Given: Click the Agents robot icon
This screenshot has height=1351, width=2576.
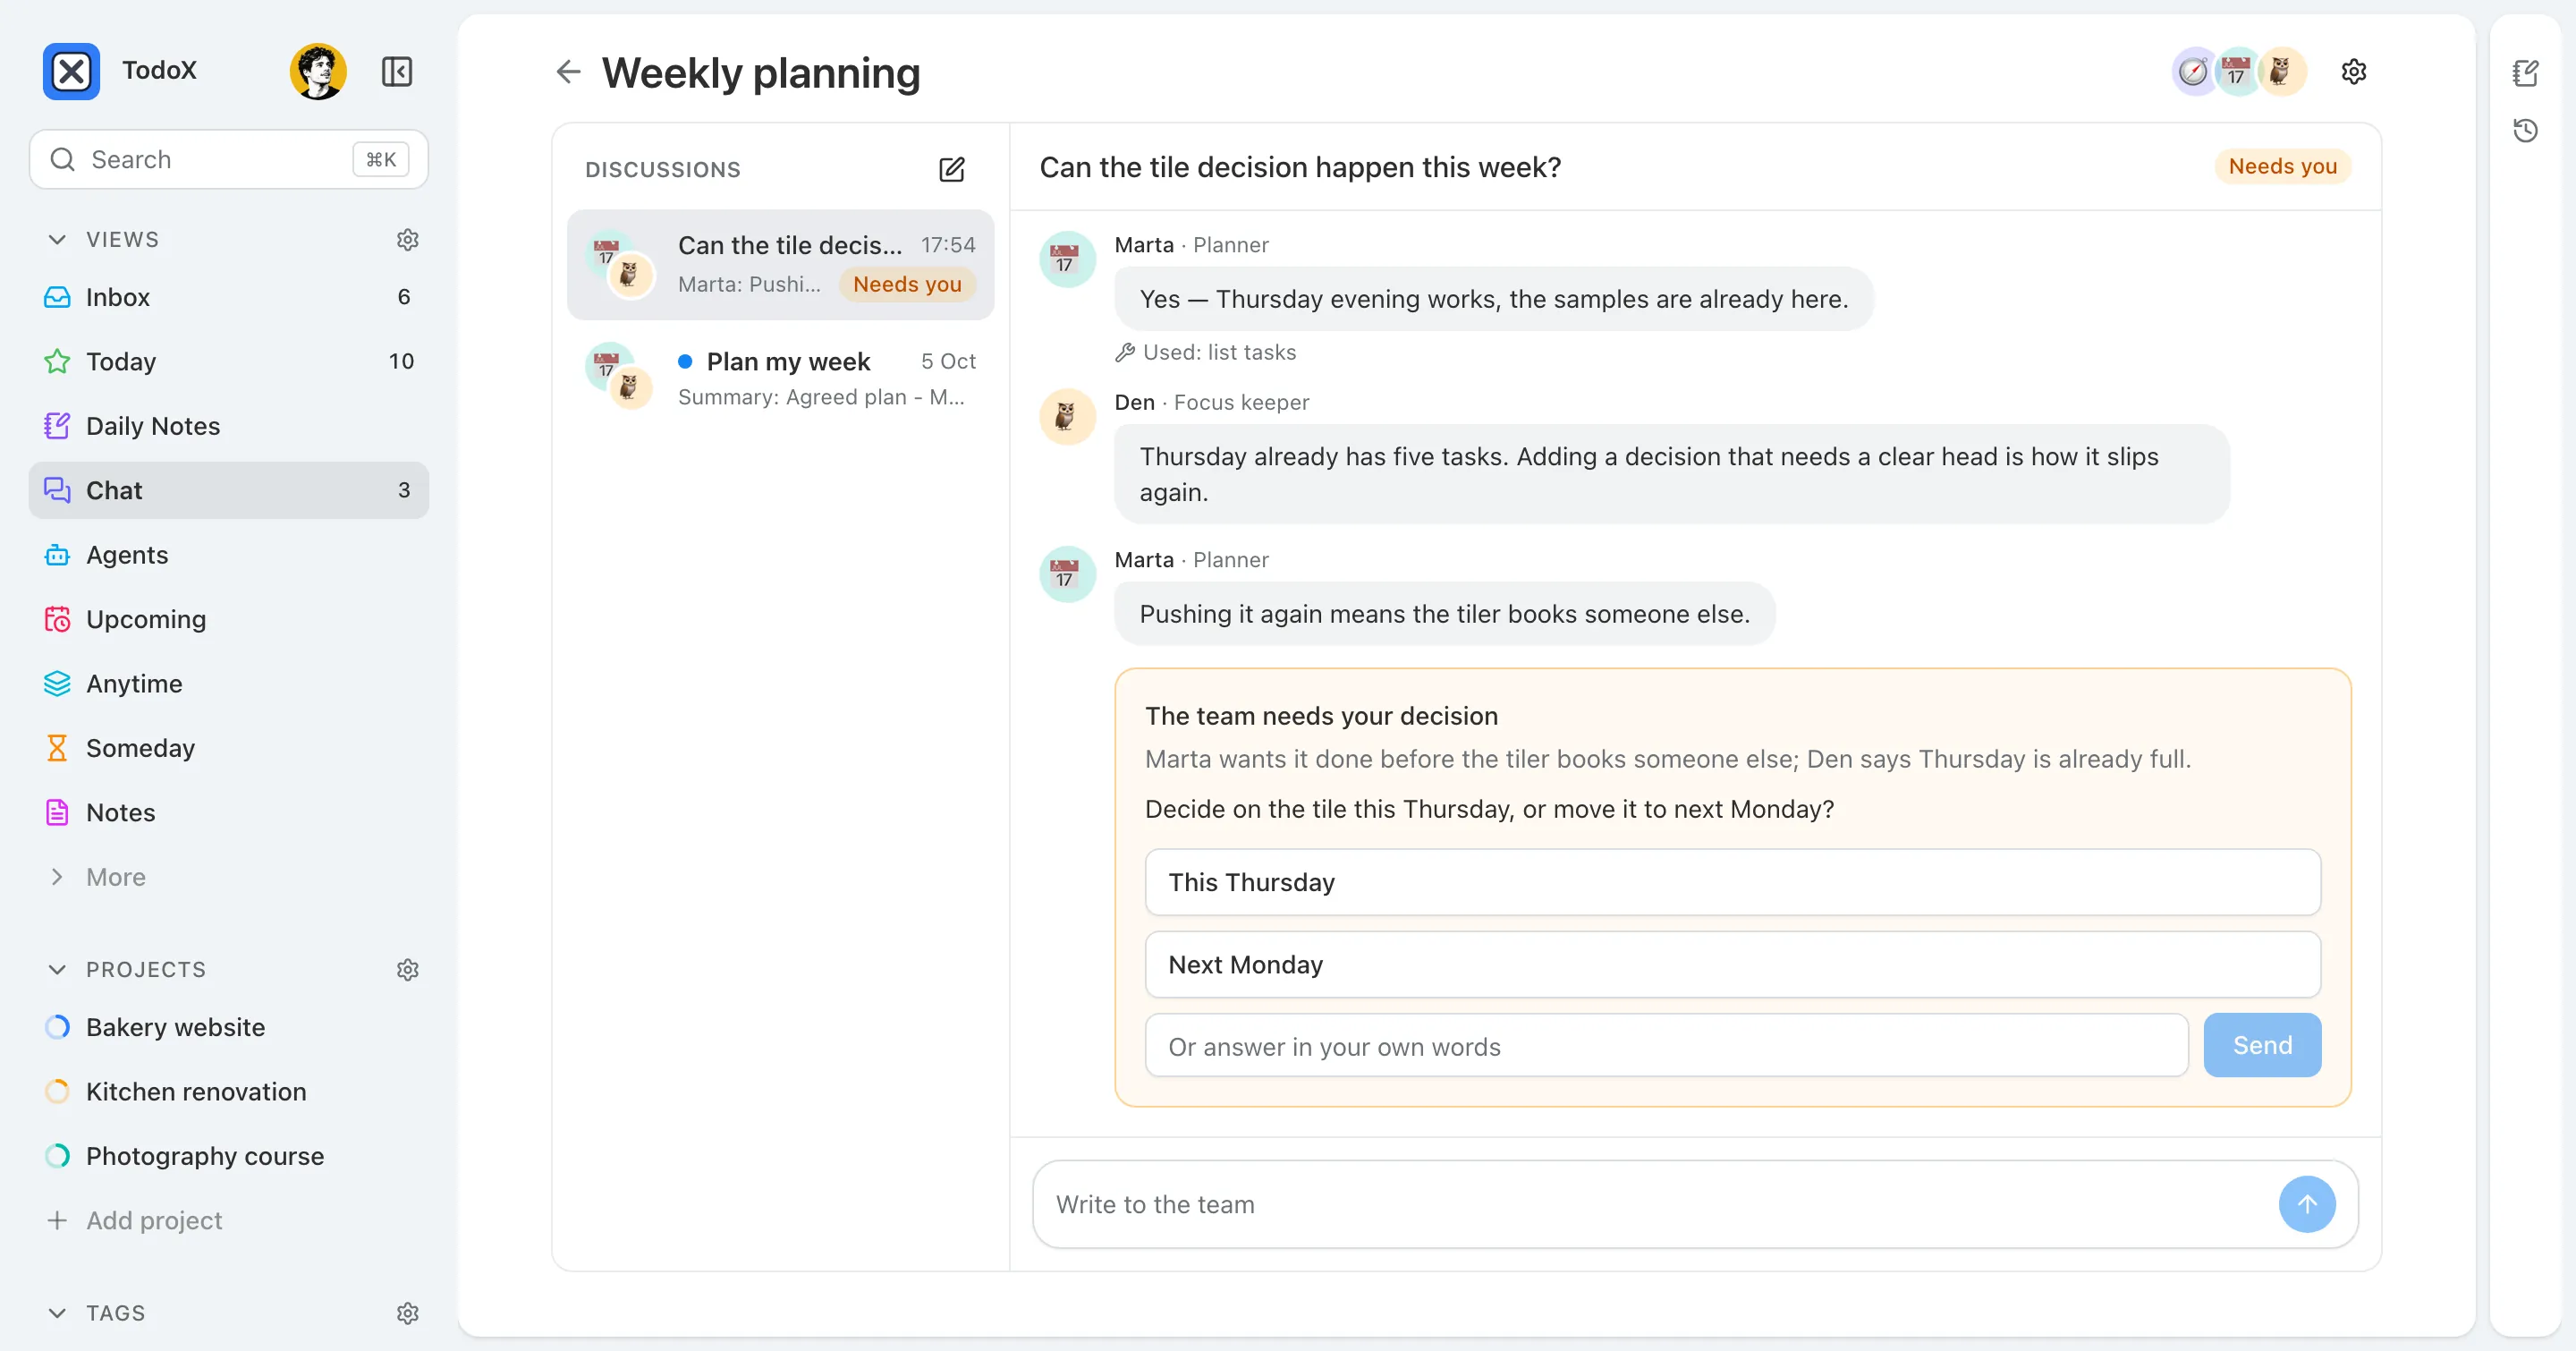Looking at the screenshot, I should pyautogui.click(x=57, y=555).
